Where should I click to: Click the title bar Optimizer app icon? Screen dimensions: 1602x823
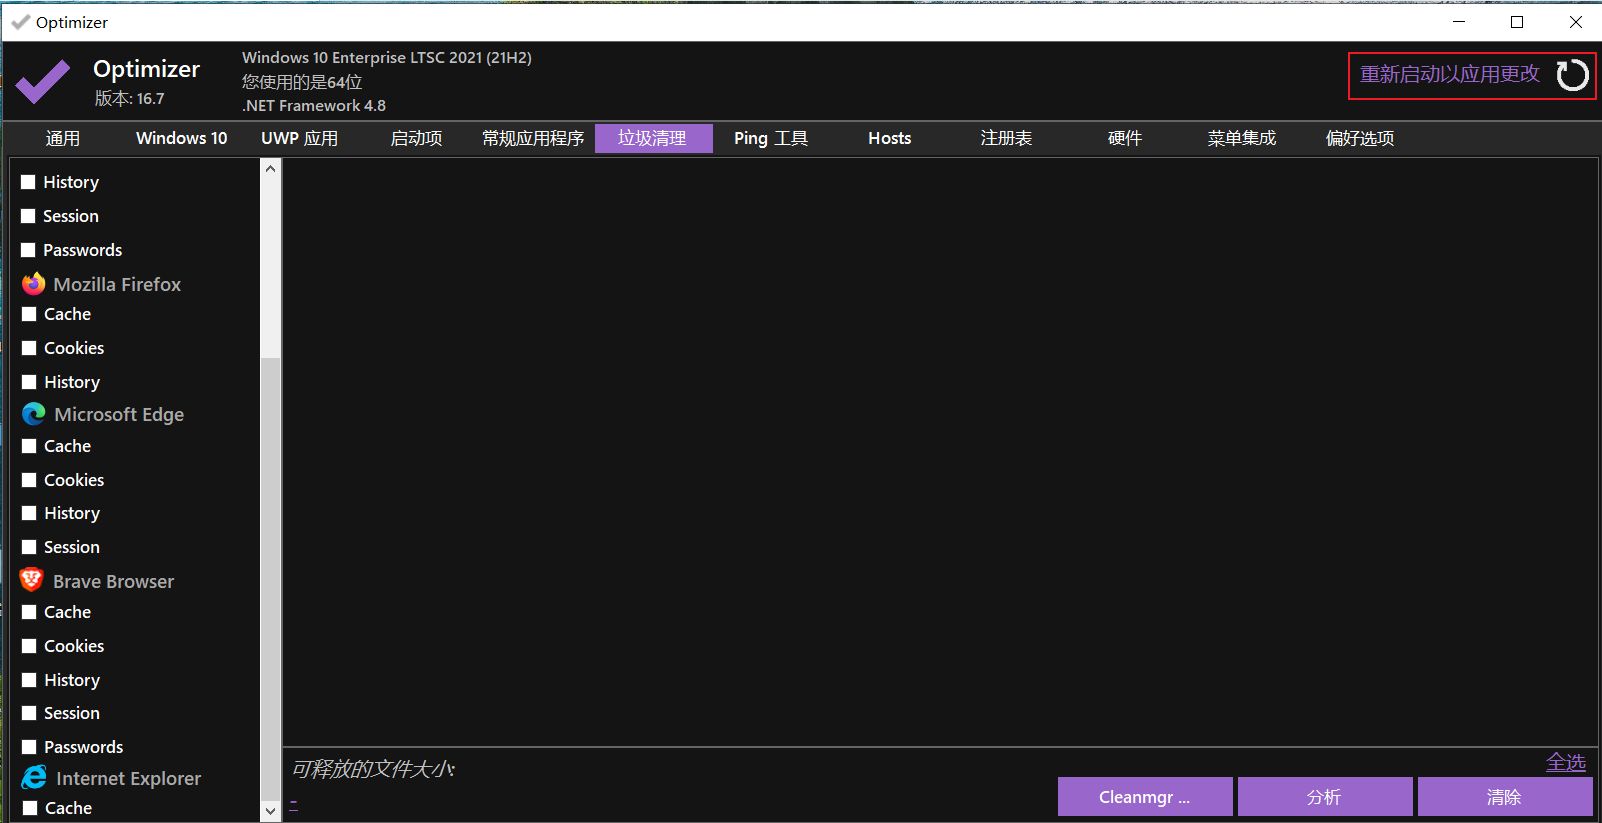pos(19,22)
